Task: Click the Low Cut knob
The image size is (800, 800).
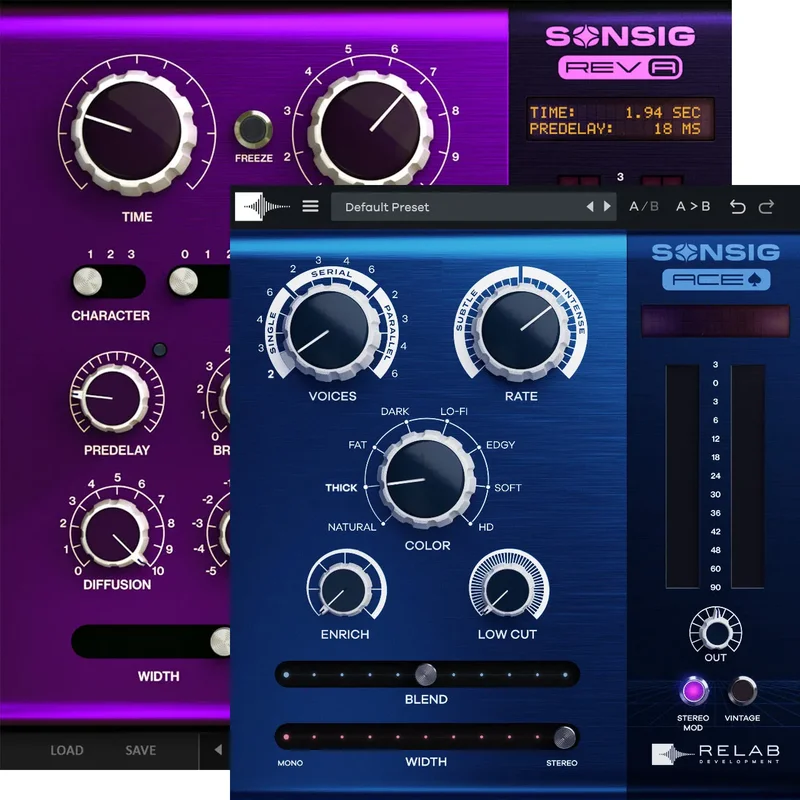Action: click(507, 590)
